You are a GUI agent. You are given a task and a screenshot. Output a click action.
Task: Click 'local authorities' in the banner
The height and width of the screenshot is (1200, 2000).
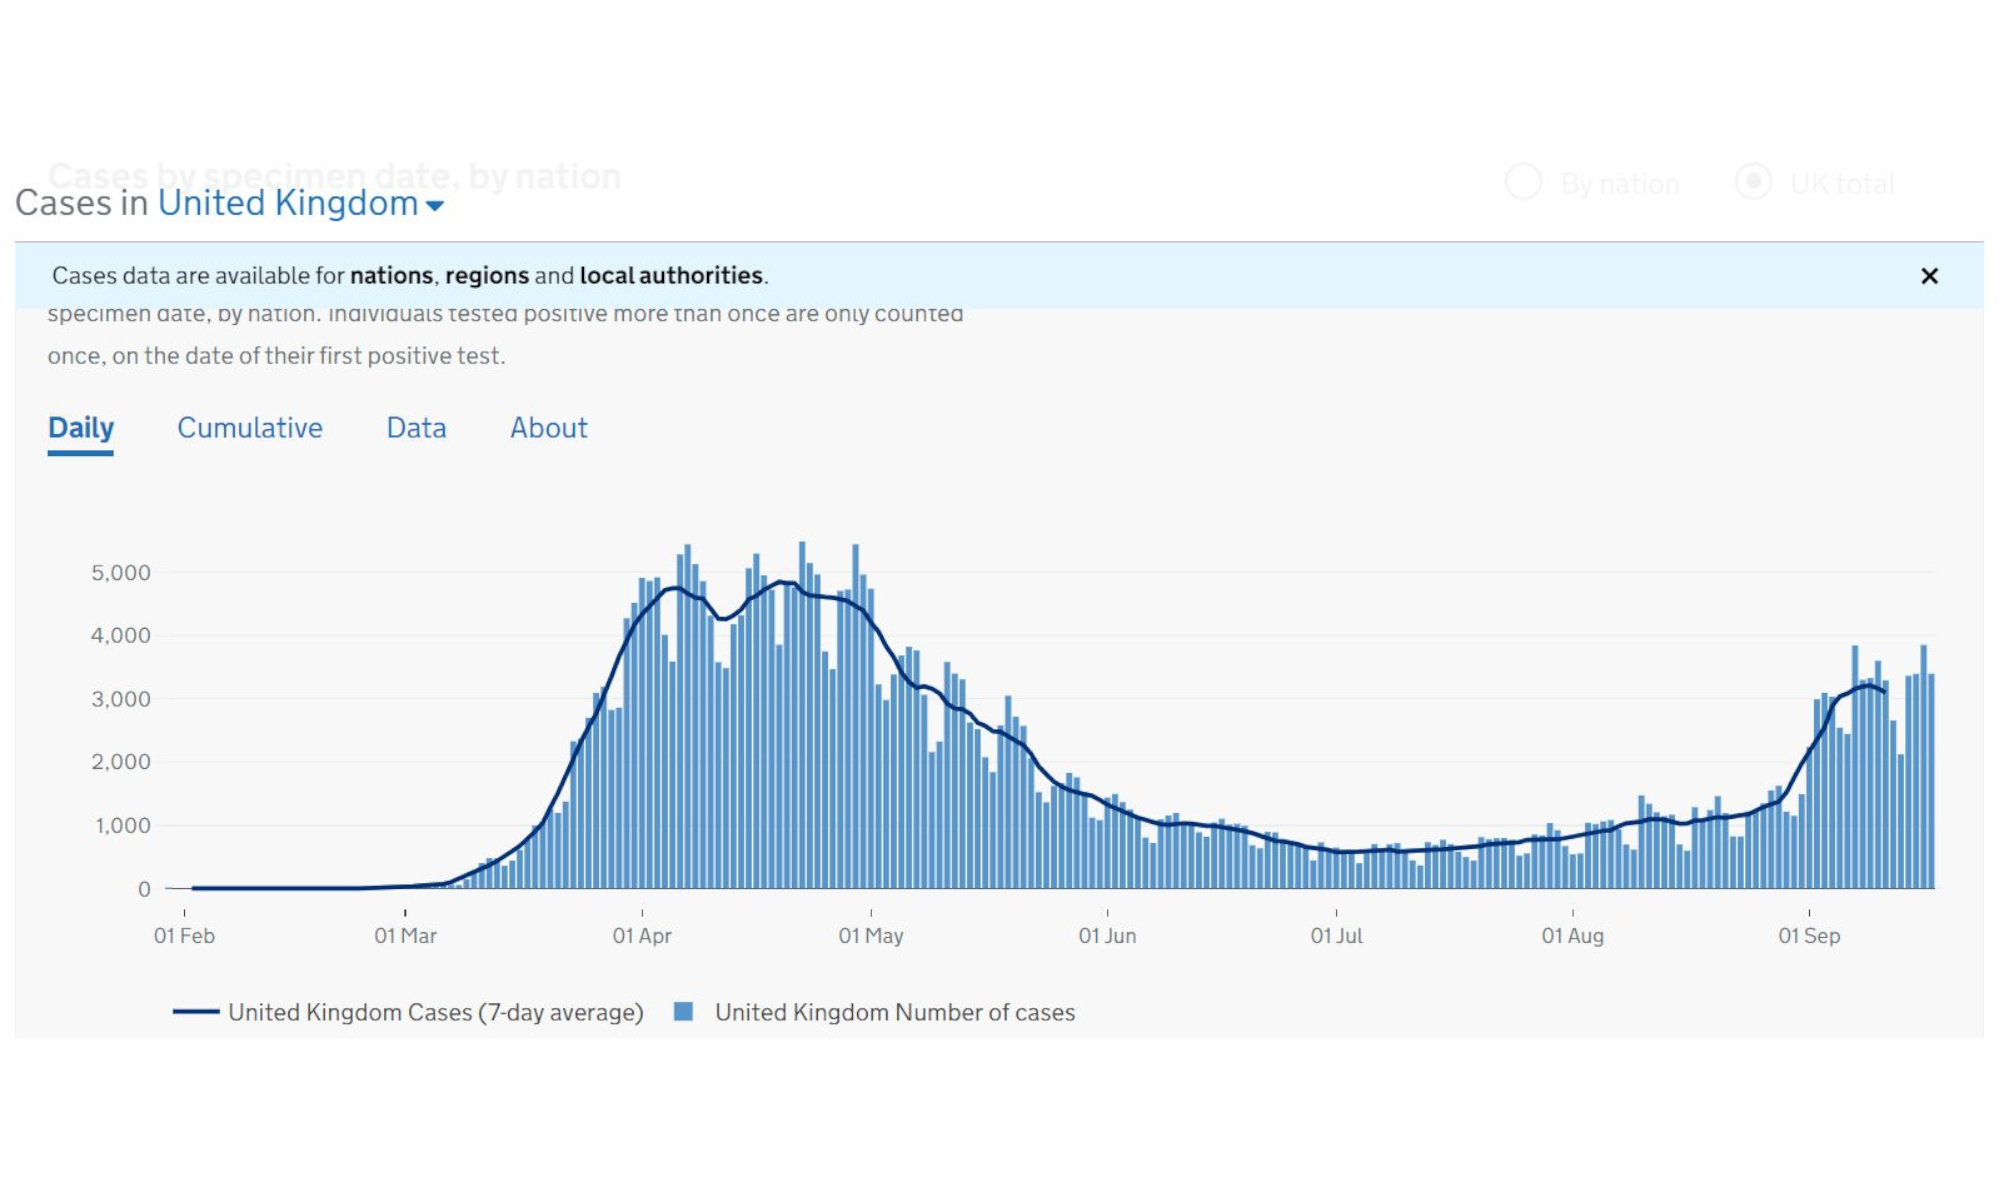(x=671, y=275)
